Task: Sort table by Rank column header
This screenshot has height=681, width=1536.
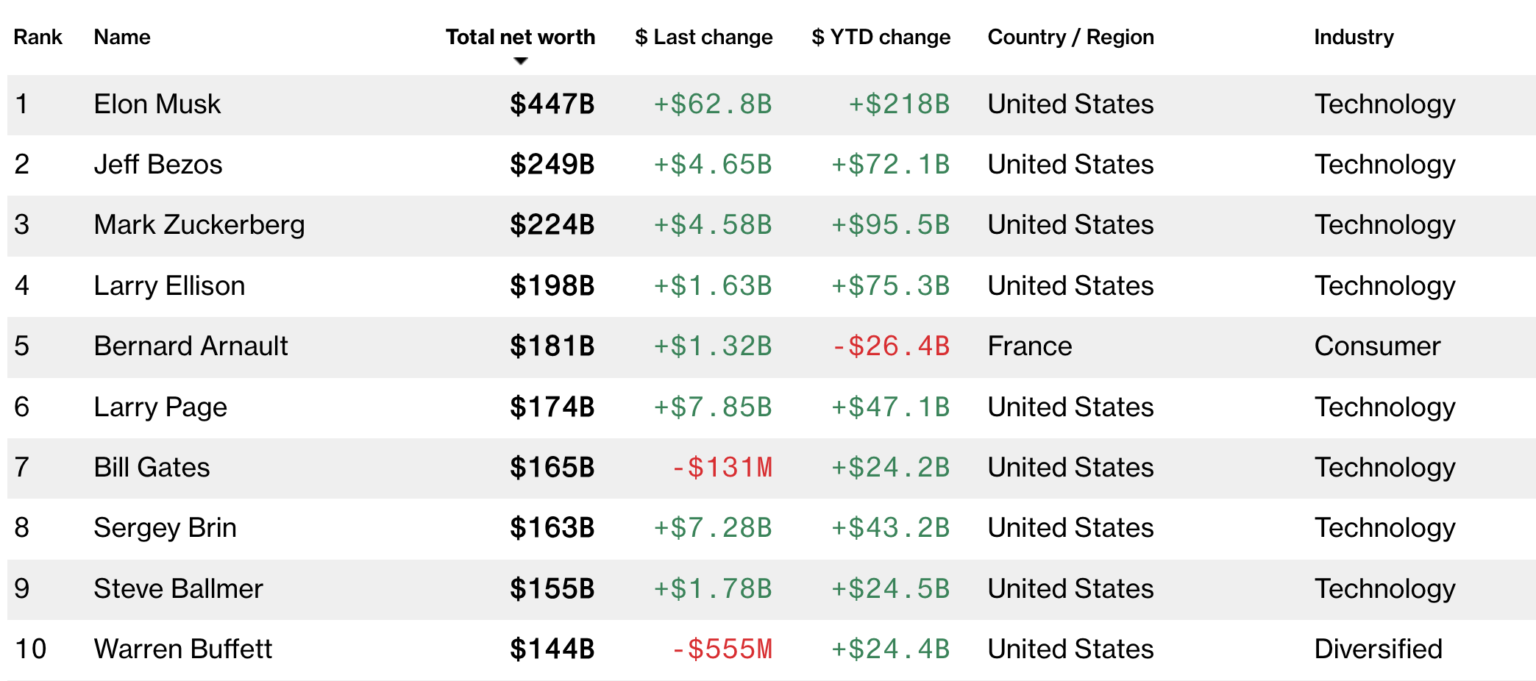Action: coord(38,37)
